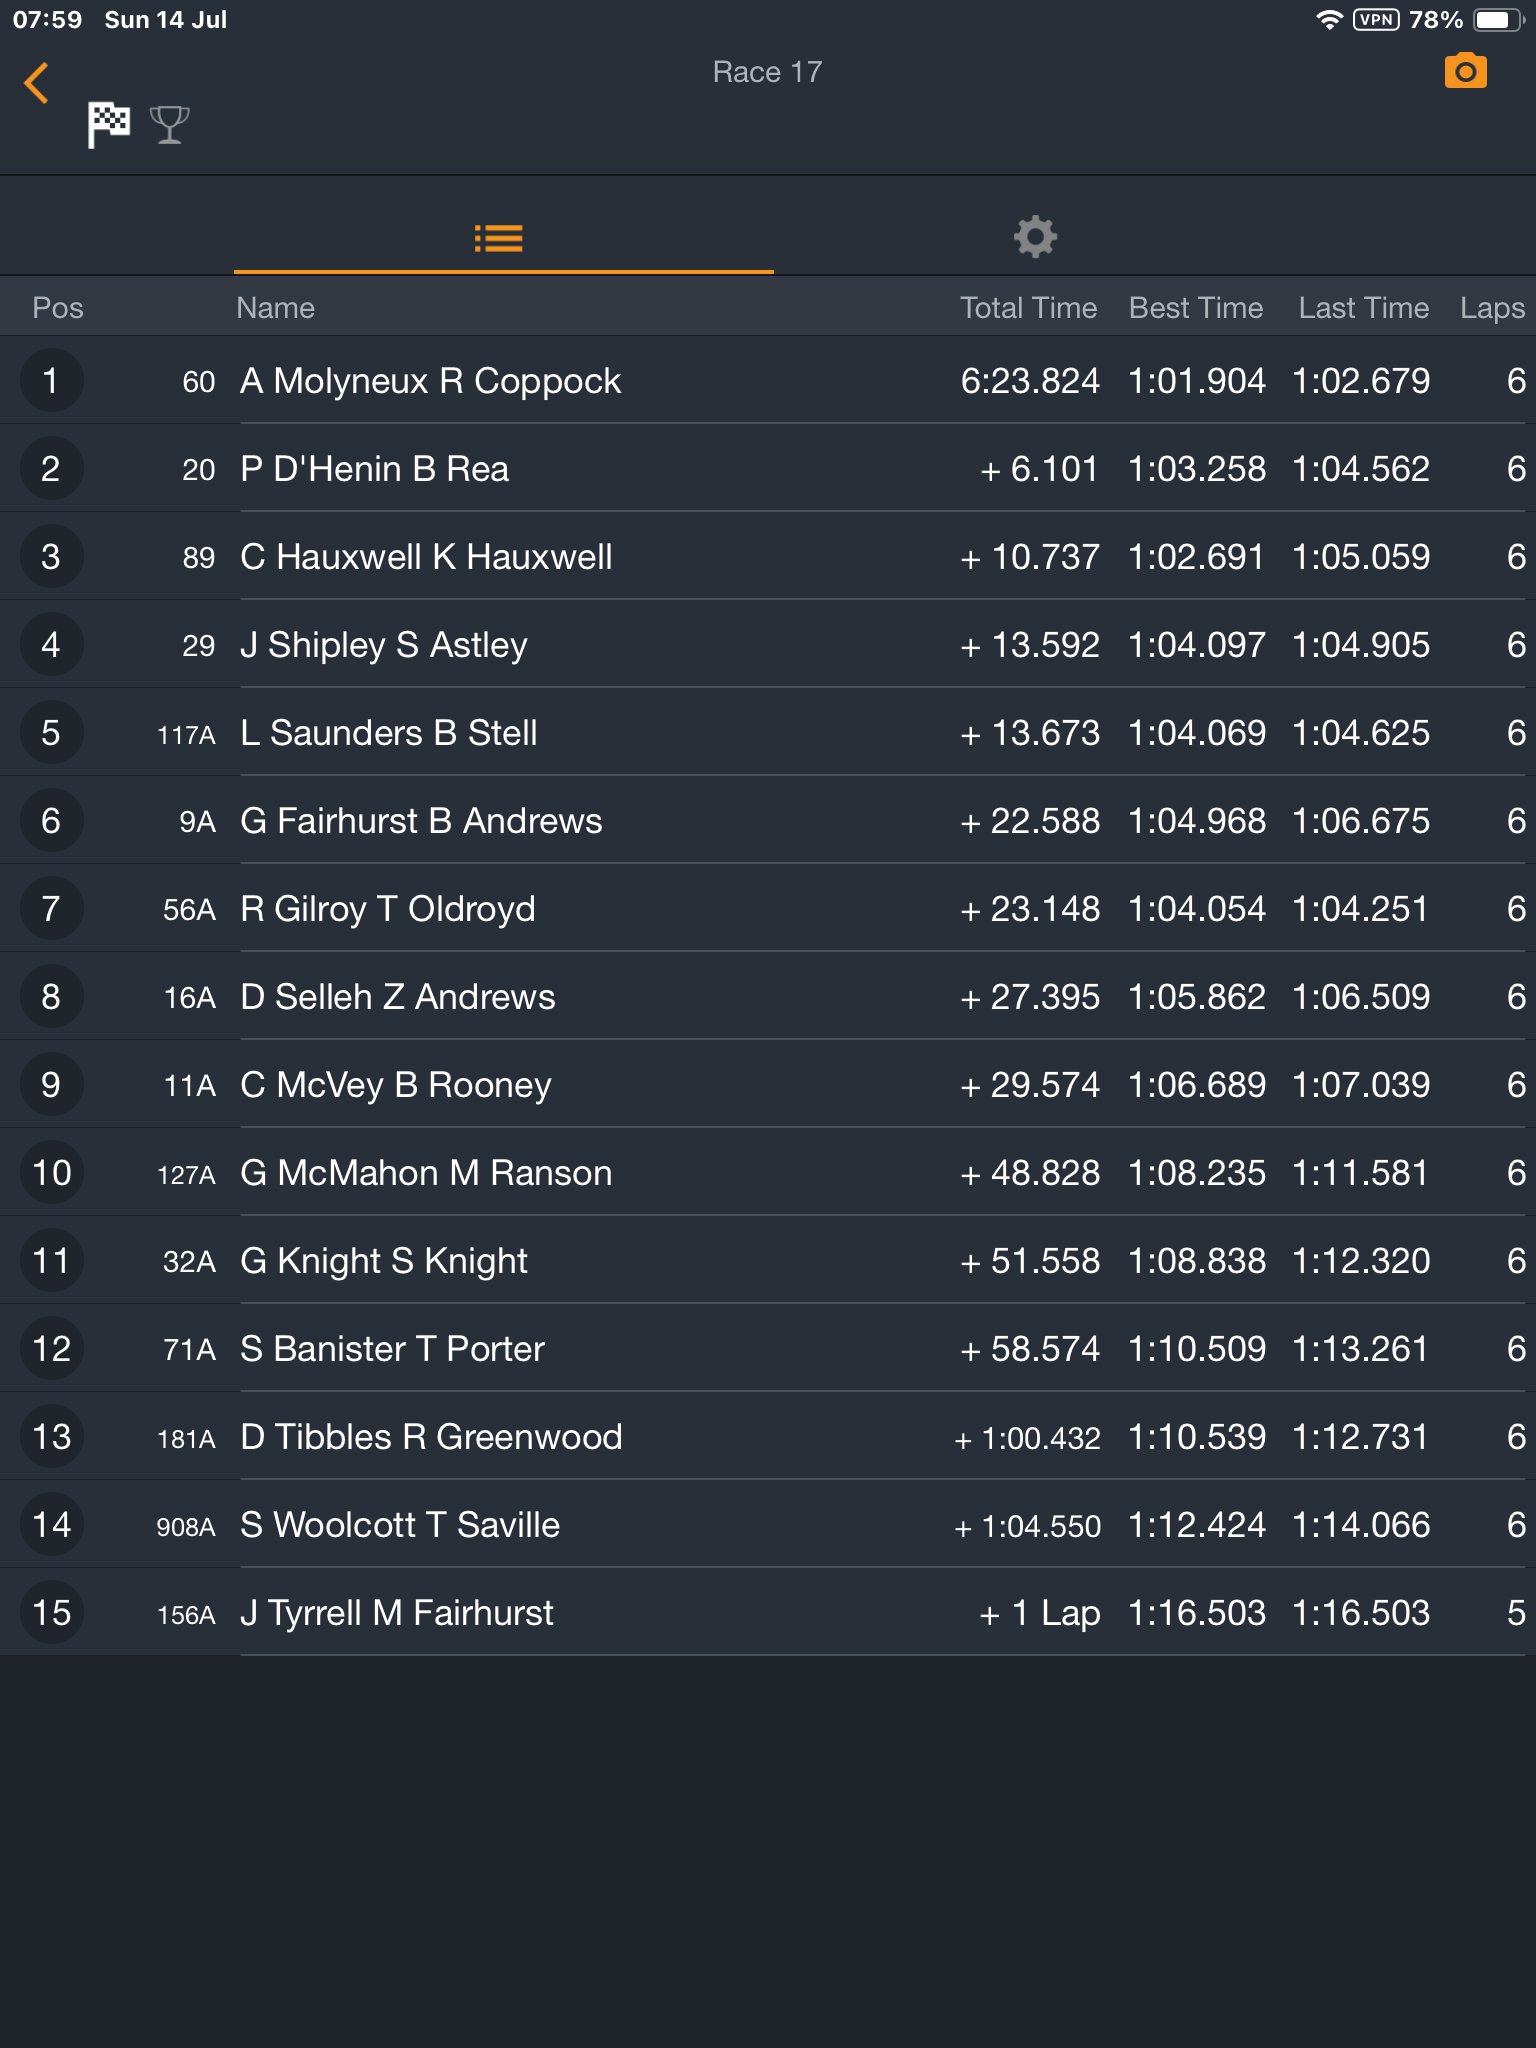Open J Tyrrell M Fairhurst entry
This screenshot has height=2048, width=1536.
click(x=768, y=1613)
